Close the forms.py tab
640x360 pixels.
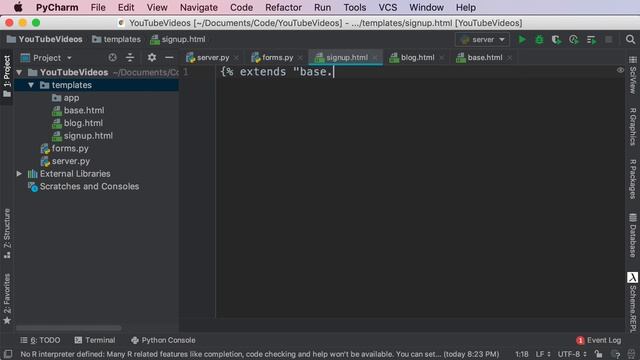300,58
